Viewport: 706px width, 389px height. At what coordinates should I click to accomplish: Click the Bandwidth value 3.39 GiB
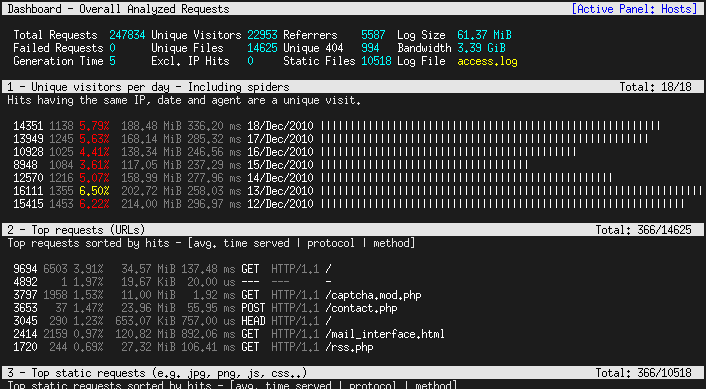click(x=481, y=48)
